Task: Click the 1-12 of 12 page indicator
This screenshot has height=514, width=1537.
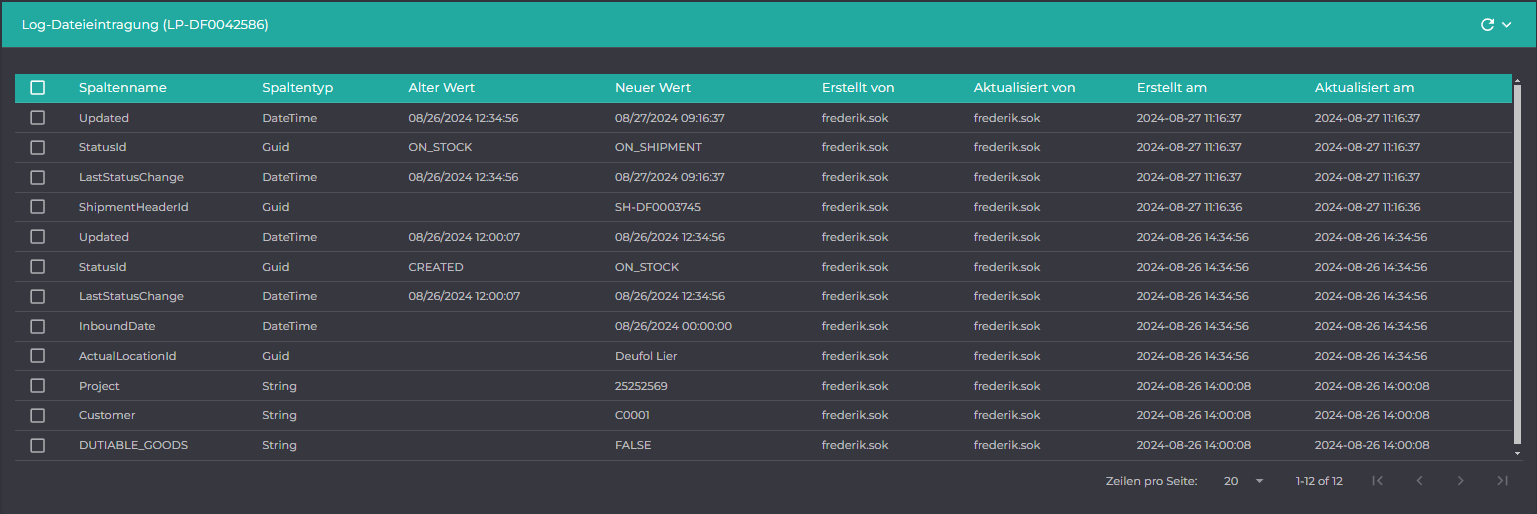Action: (x=1319, y=481)
